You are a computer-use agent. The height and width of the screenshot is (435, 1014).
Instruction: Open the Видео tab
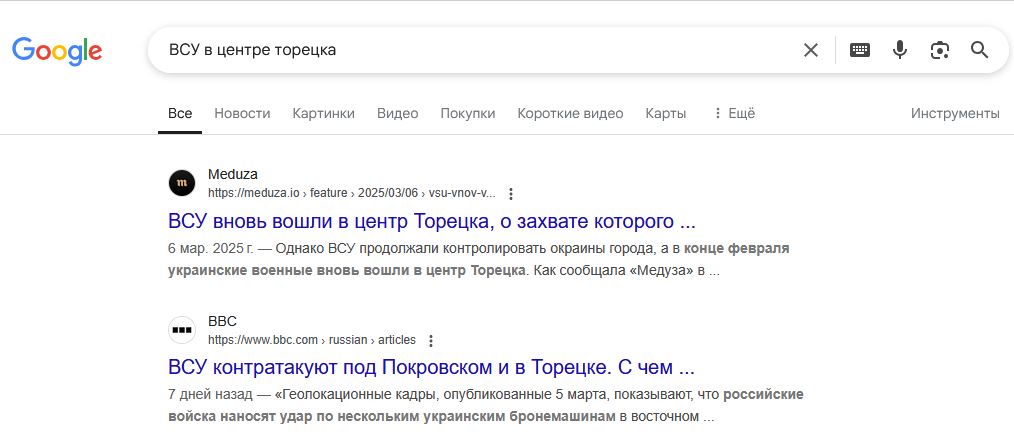(x=397, y=113)
